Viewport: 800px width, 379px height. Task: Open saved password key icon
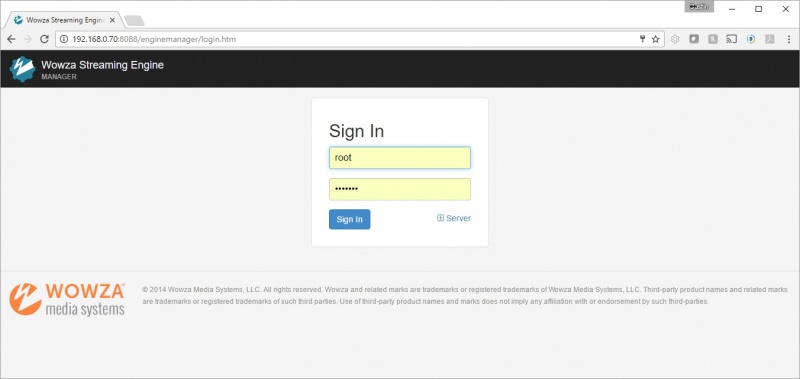(643, 39)
